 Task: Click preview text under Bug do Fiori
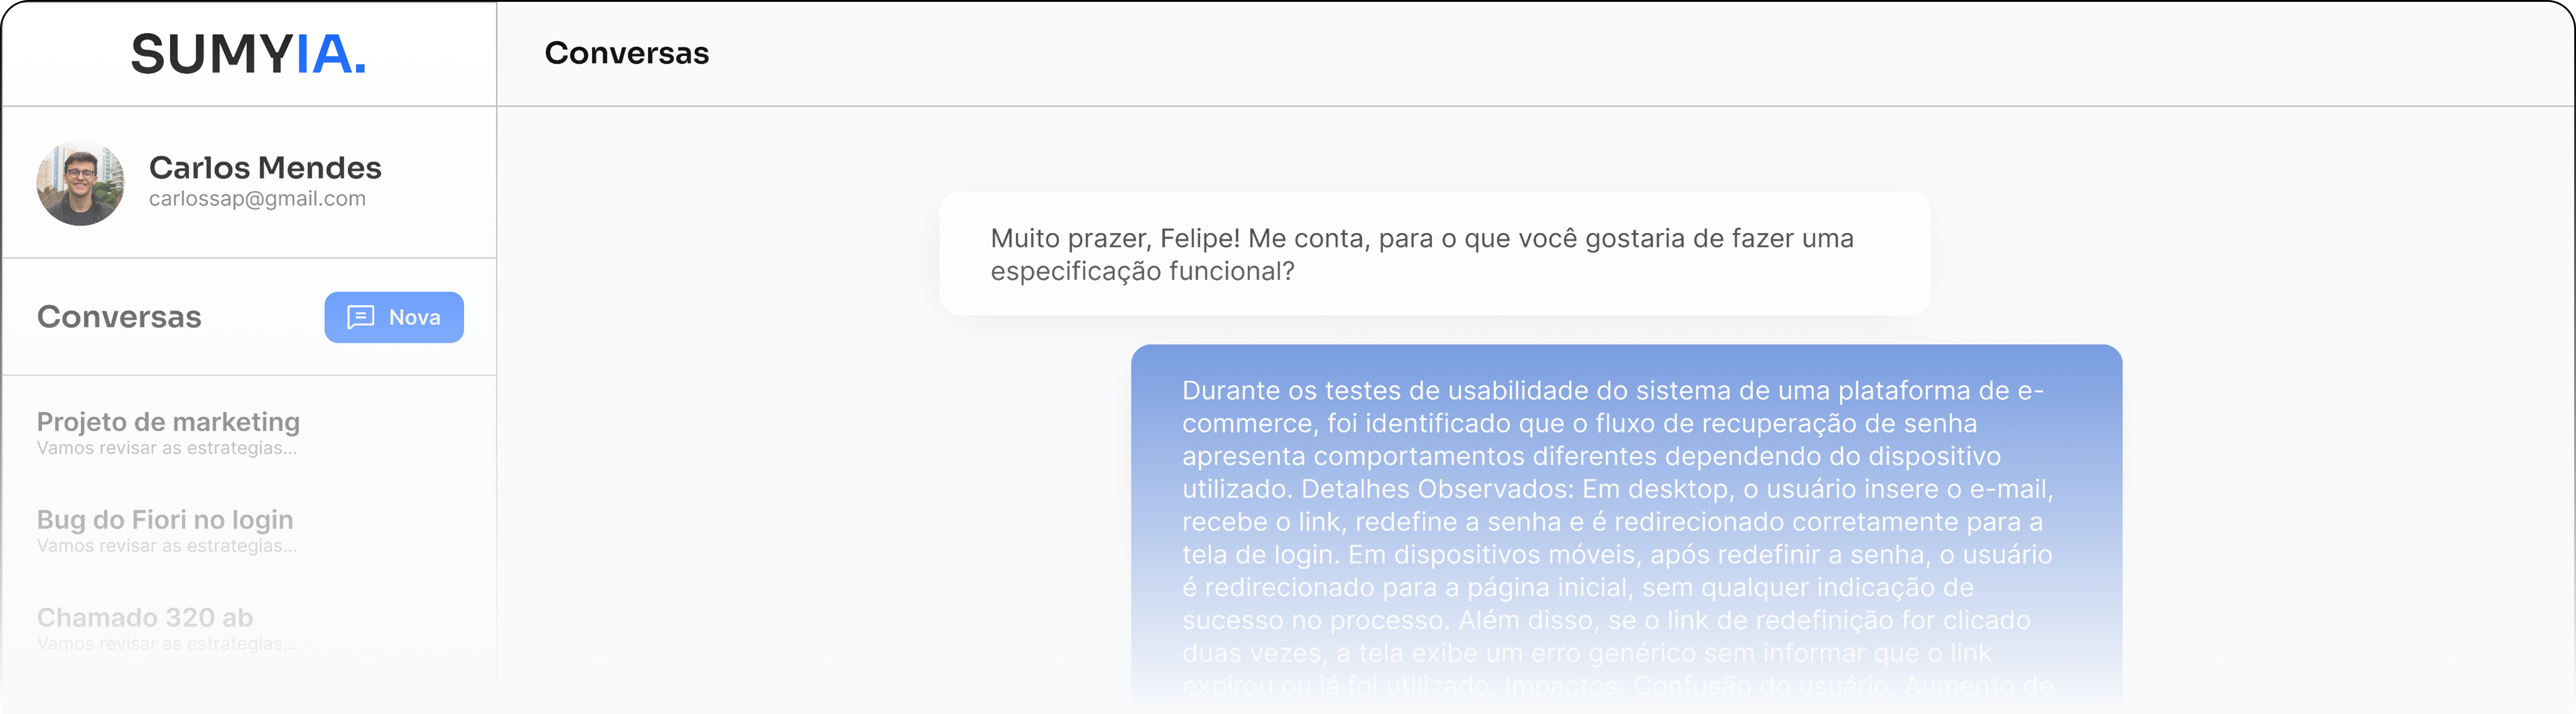click(x=167, y=546)
